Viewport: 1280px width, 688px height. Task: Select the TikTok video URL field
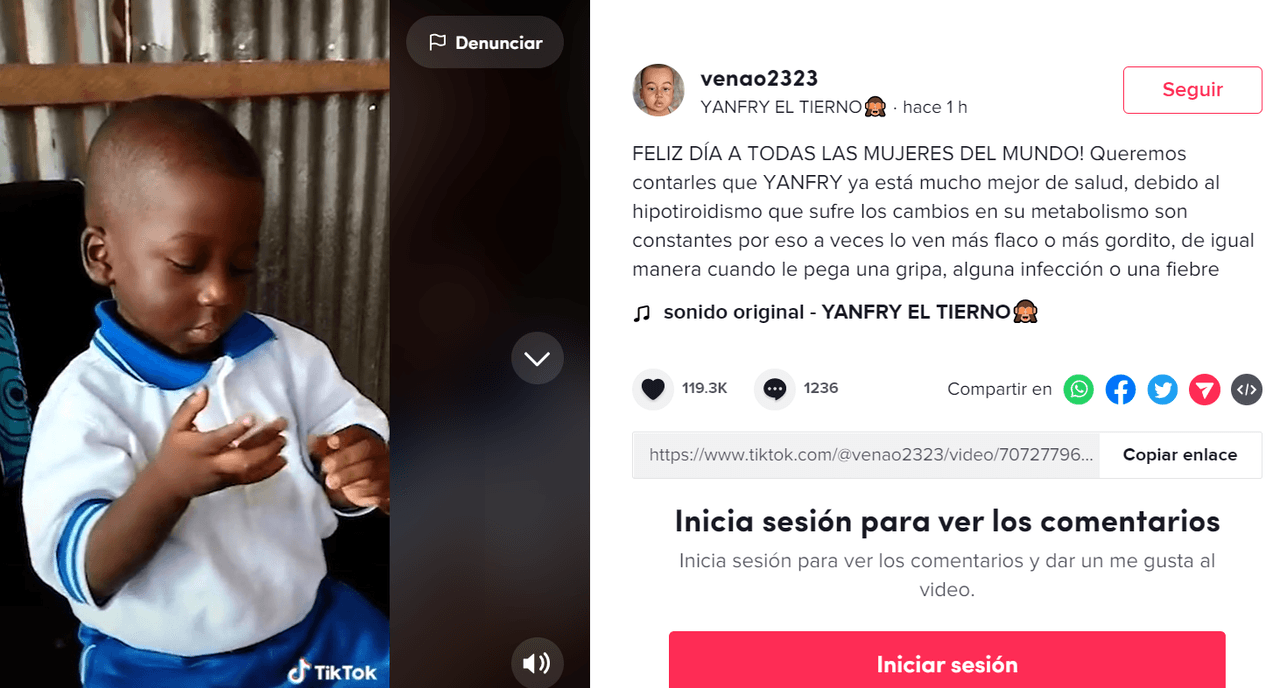pos(866,455)
